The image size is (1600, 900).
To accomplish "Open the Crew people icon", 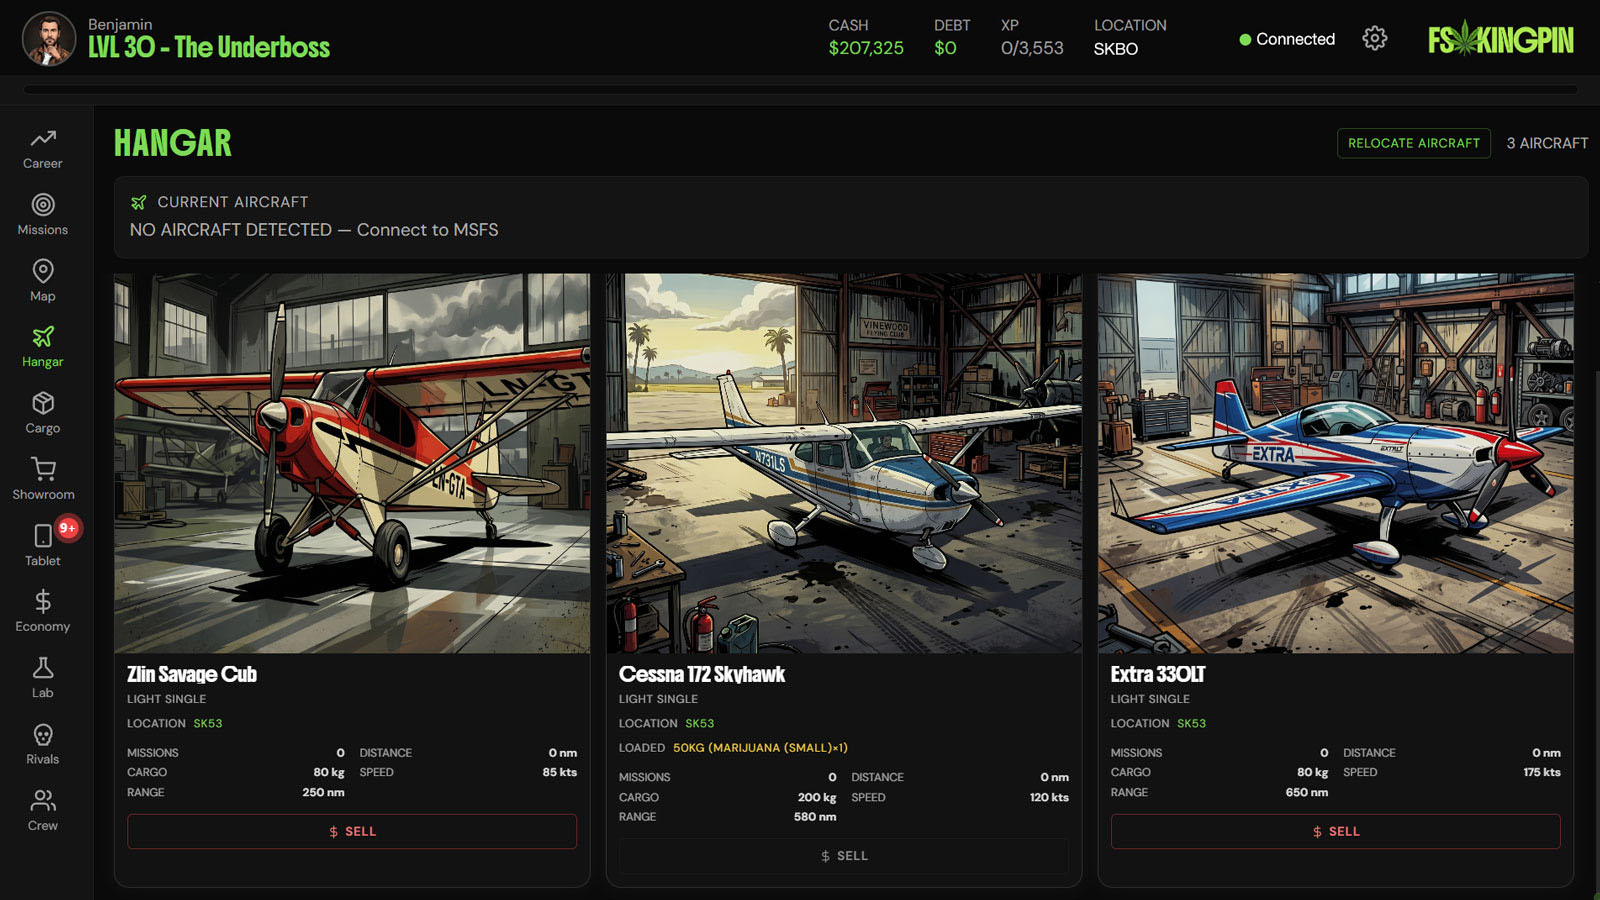I will click(43, 801).
